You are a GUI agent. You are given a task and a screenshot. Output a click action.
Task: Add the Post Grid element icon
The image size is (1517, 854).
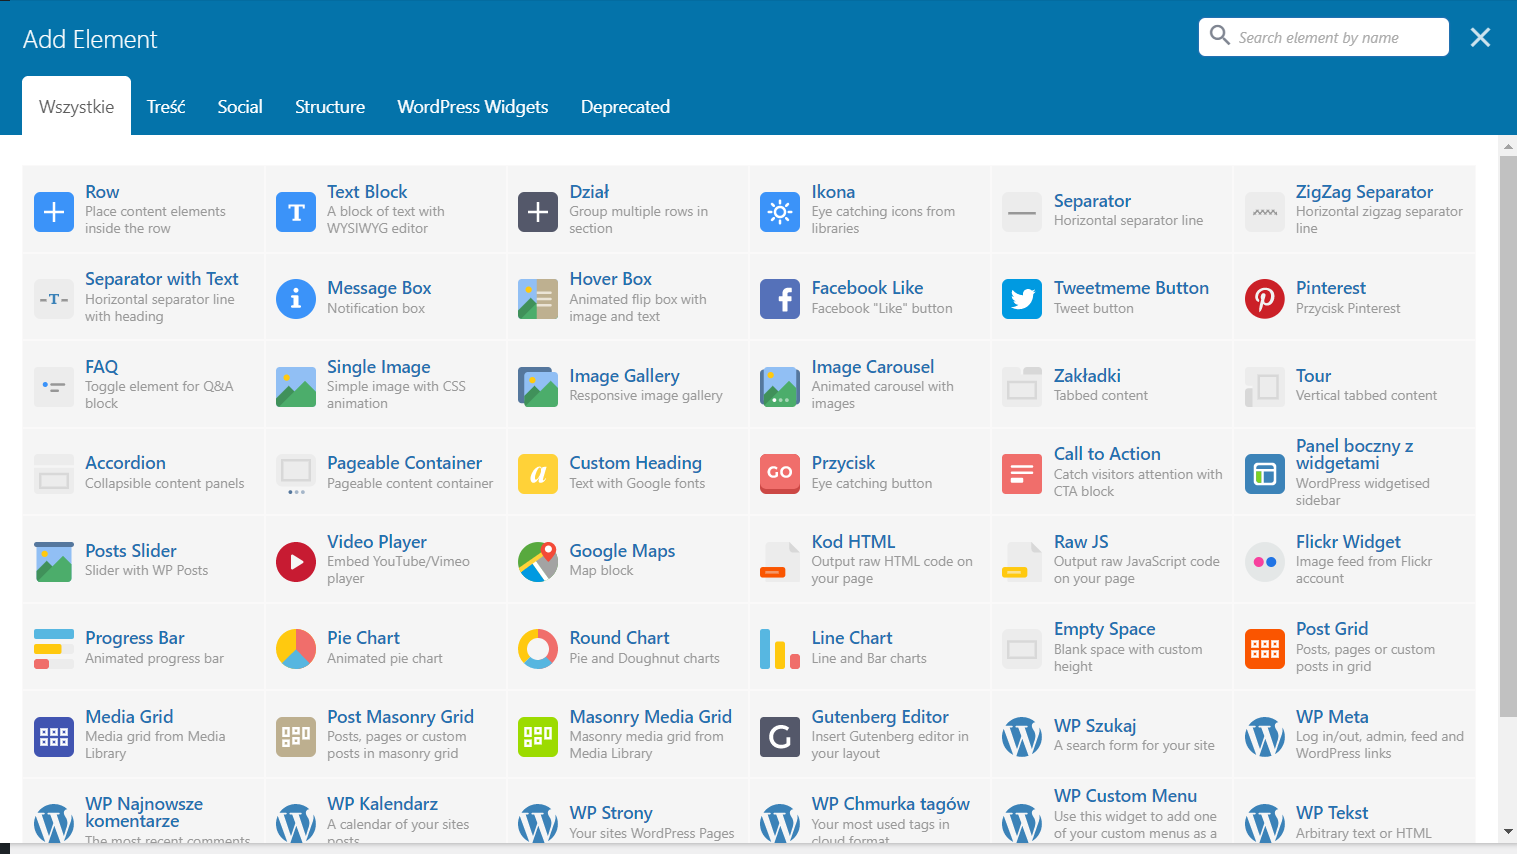(1264, 649)
